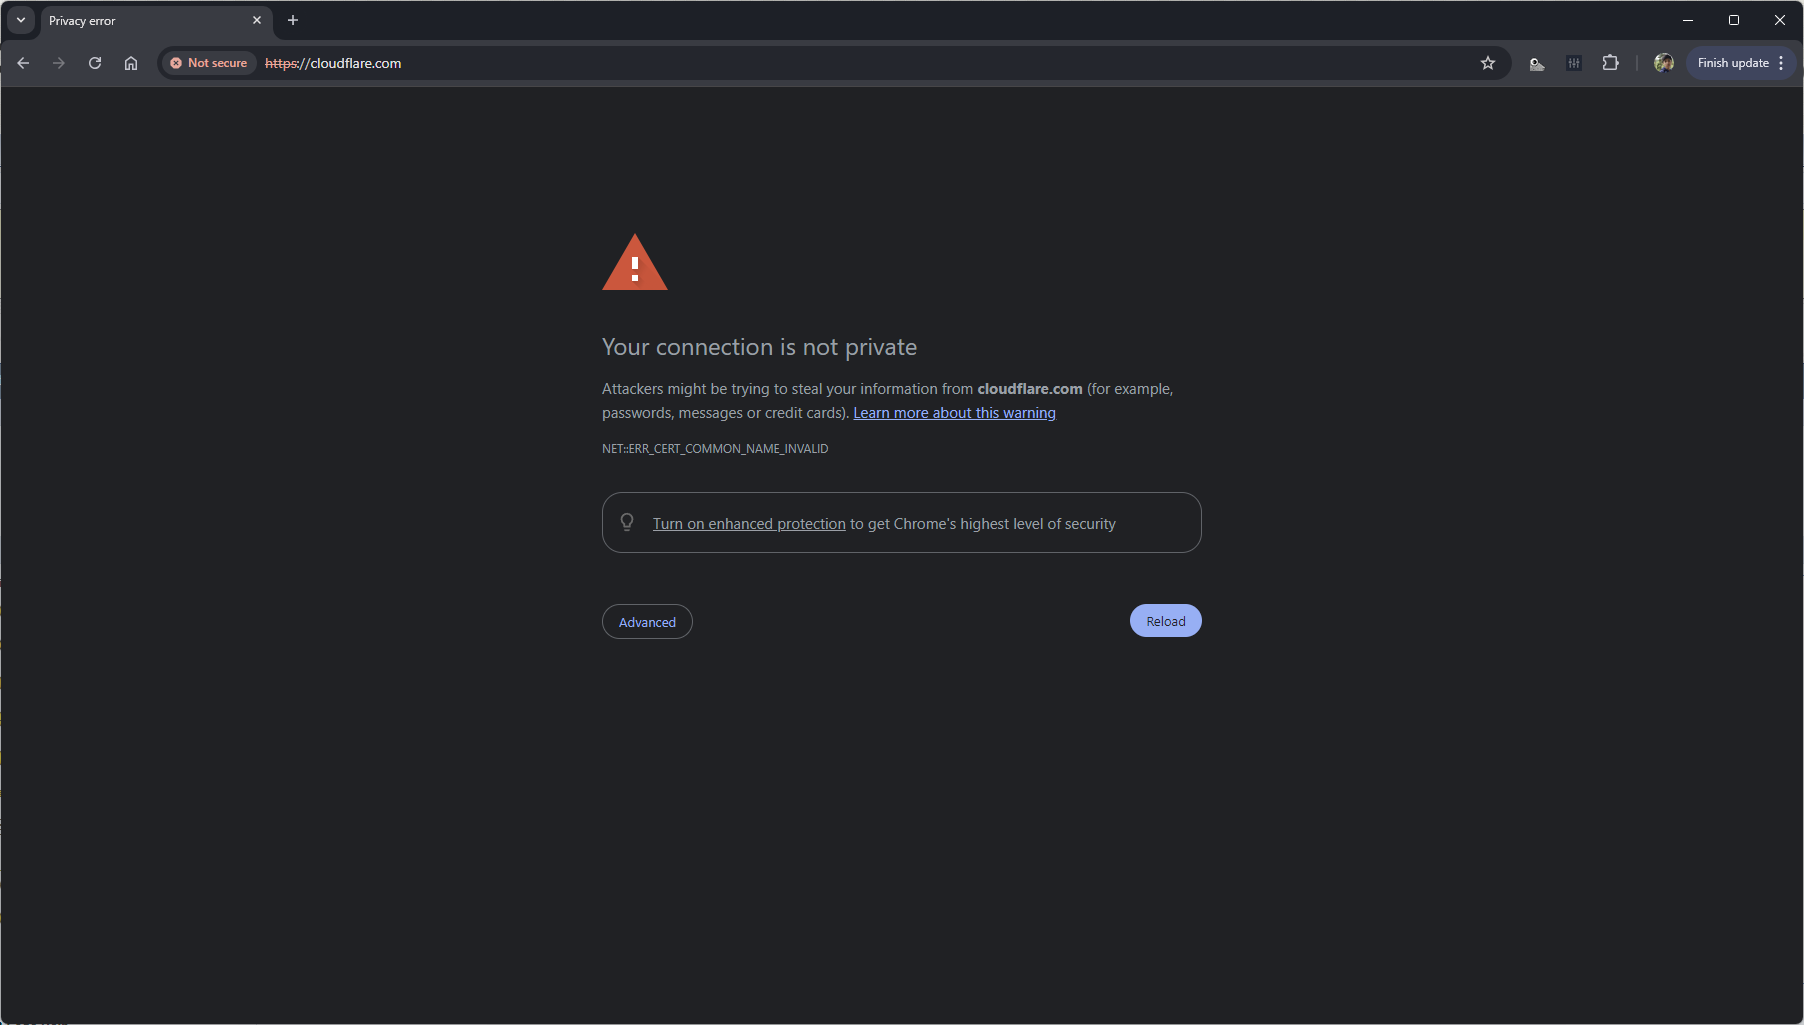Click the Not secure site info chip
Viewport: 1804px width, 1025px height.
[209, 63]
